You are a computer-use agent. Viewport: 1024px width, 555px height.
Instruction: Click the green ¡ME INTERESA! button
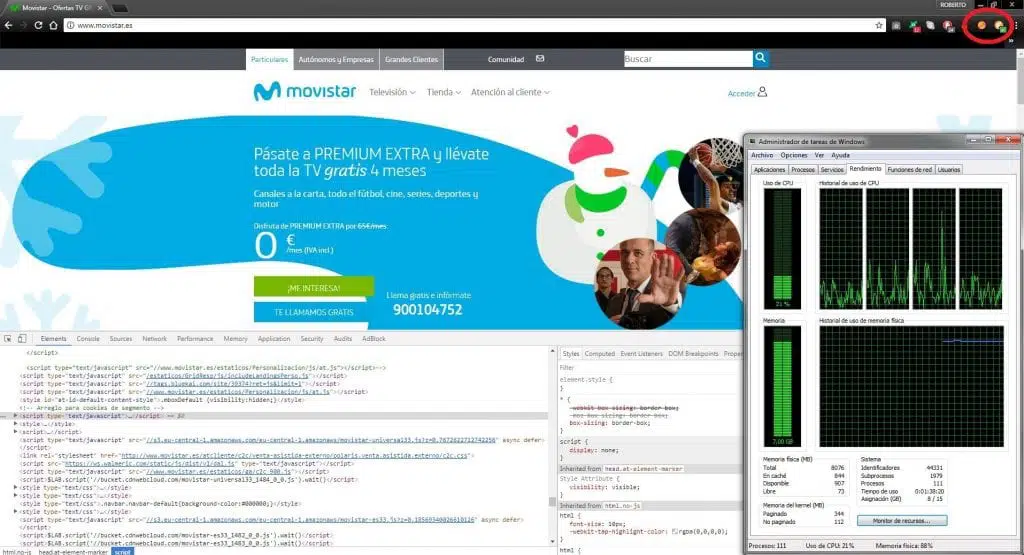(x=313, y=287)
